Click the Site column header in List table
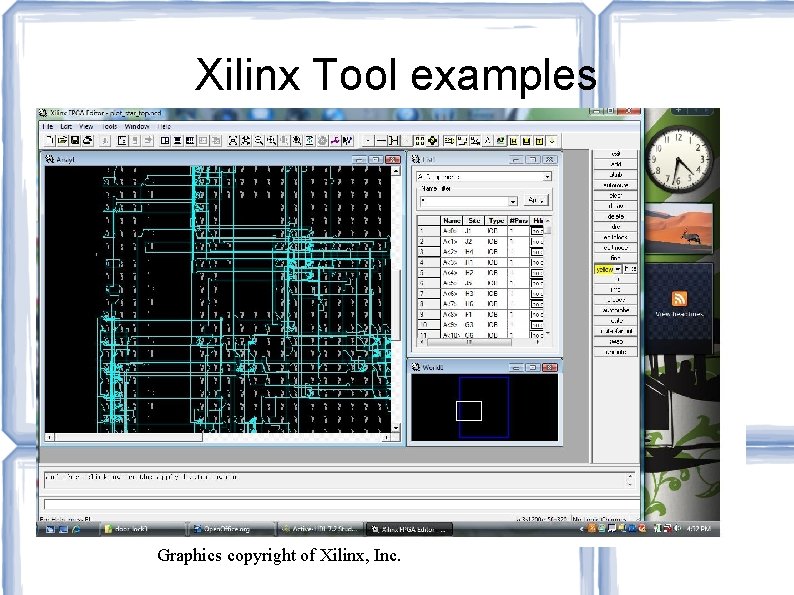This screenshot has width=794, height=595. tap(474, 220)
